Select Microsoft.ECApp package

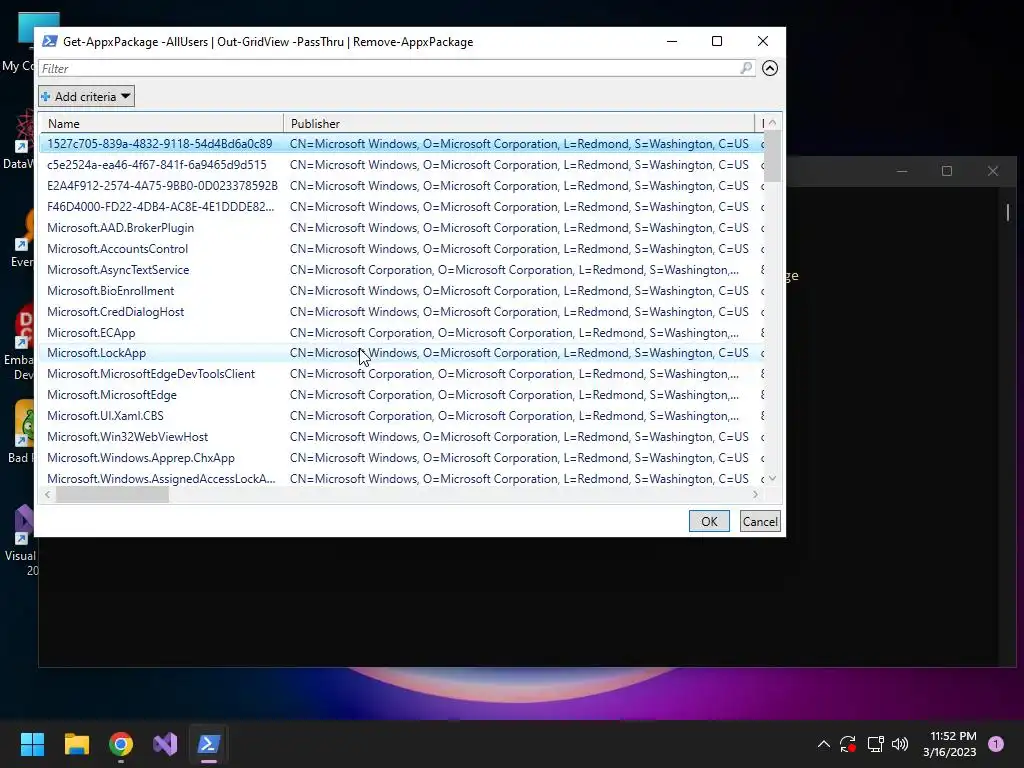[x=402, y=332]
